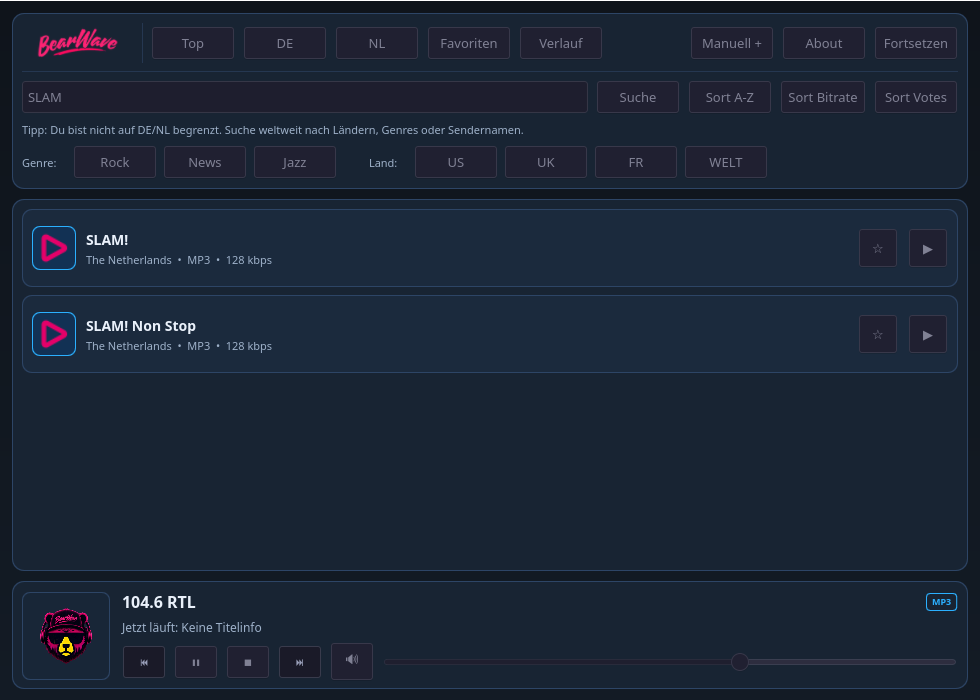Filter by News genre
980x700 pixels.
tap(204, 162)
